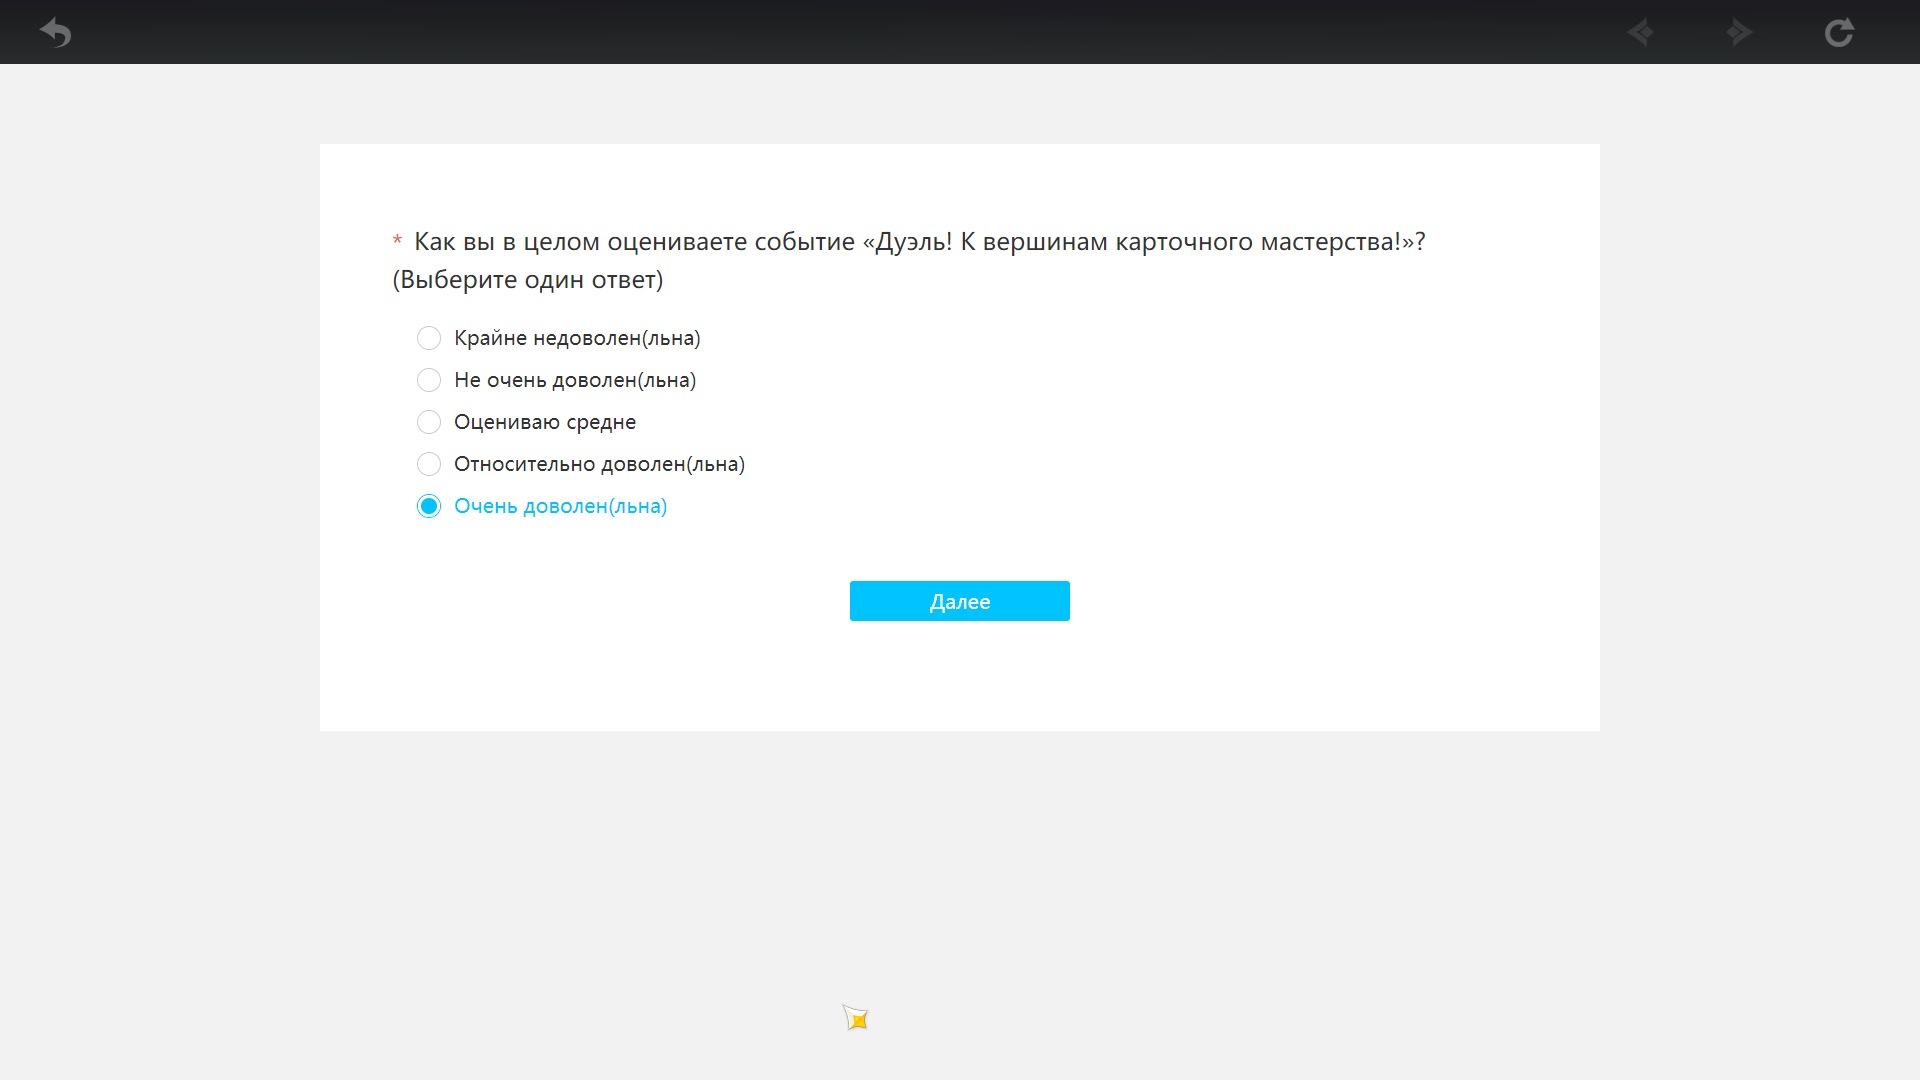
Task: Click the 'Относительно доволен(льна)' option text
Action: pos(599,464)
